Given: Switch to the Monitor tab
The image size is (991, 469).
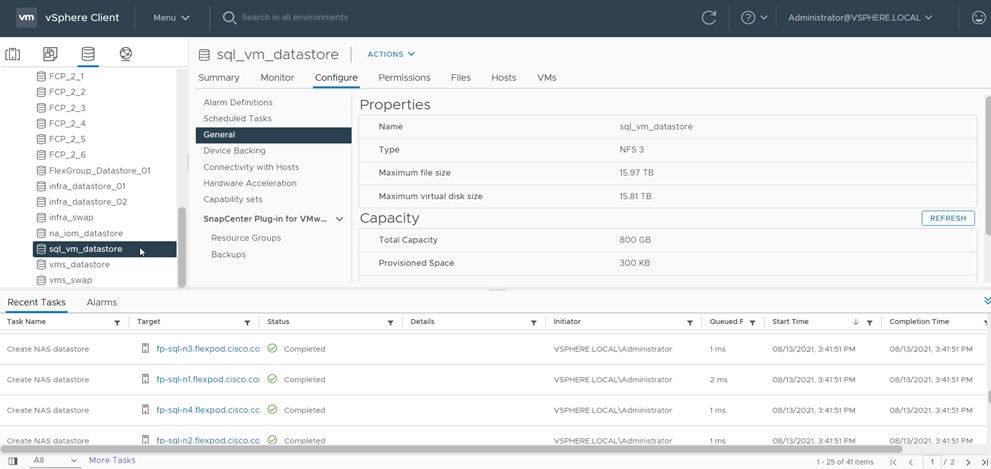Looking at the screenshot, I should 277,78.
